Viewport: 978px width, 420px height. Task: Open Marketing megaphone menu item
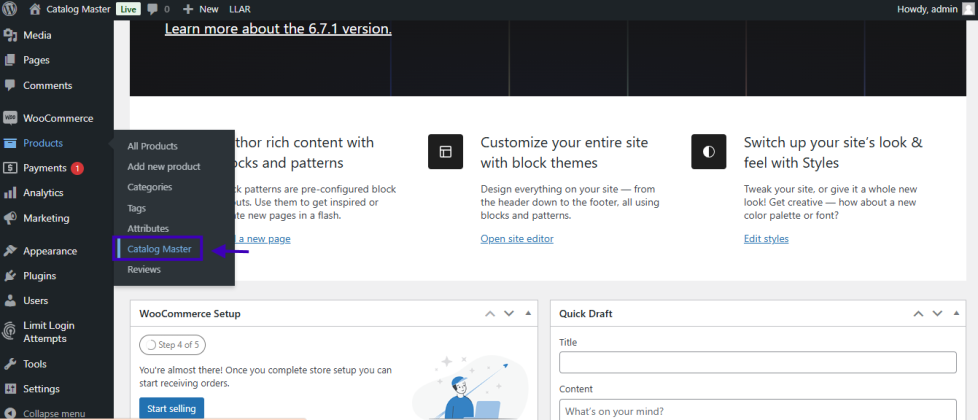tap(46, 218)
